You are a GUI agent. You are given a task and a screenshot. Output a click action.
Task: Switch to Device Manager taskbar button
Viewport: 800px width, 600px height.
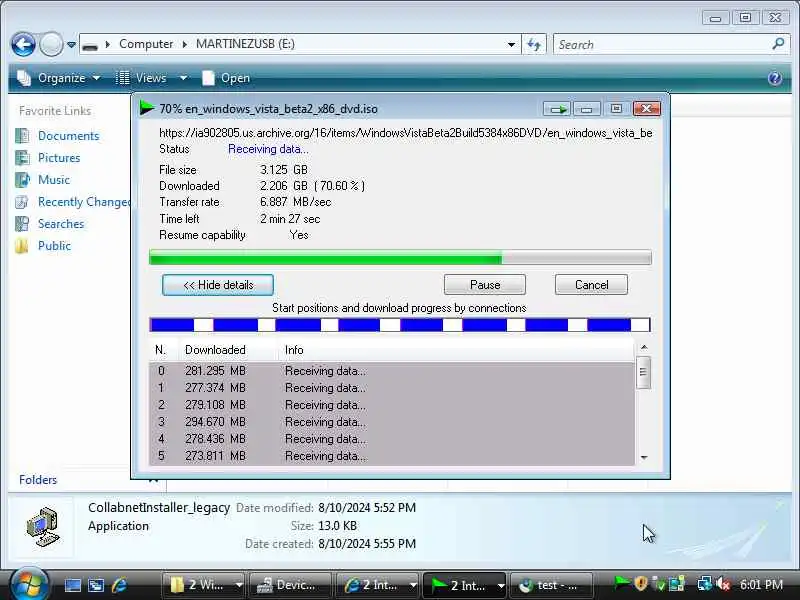tap(289, 585)
